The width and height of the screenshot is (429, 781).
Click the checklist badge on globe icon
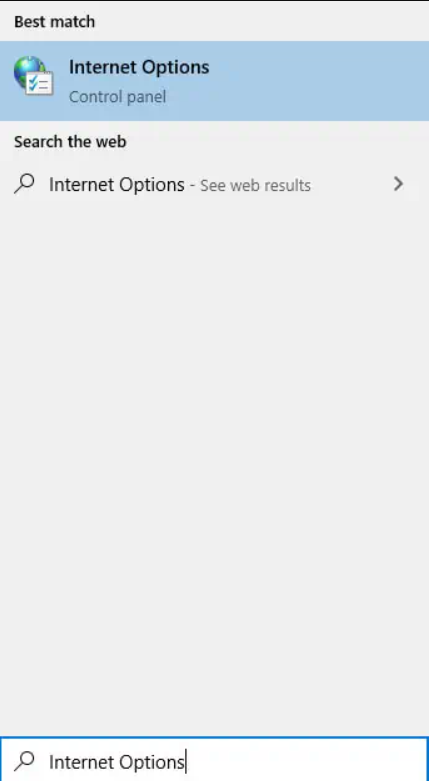coord(40,83)
